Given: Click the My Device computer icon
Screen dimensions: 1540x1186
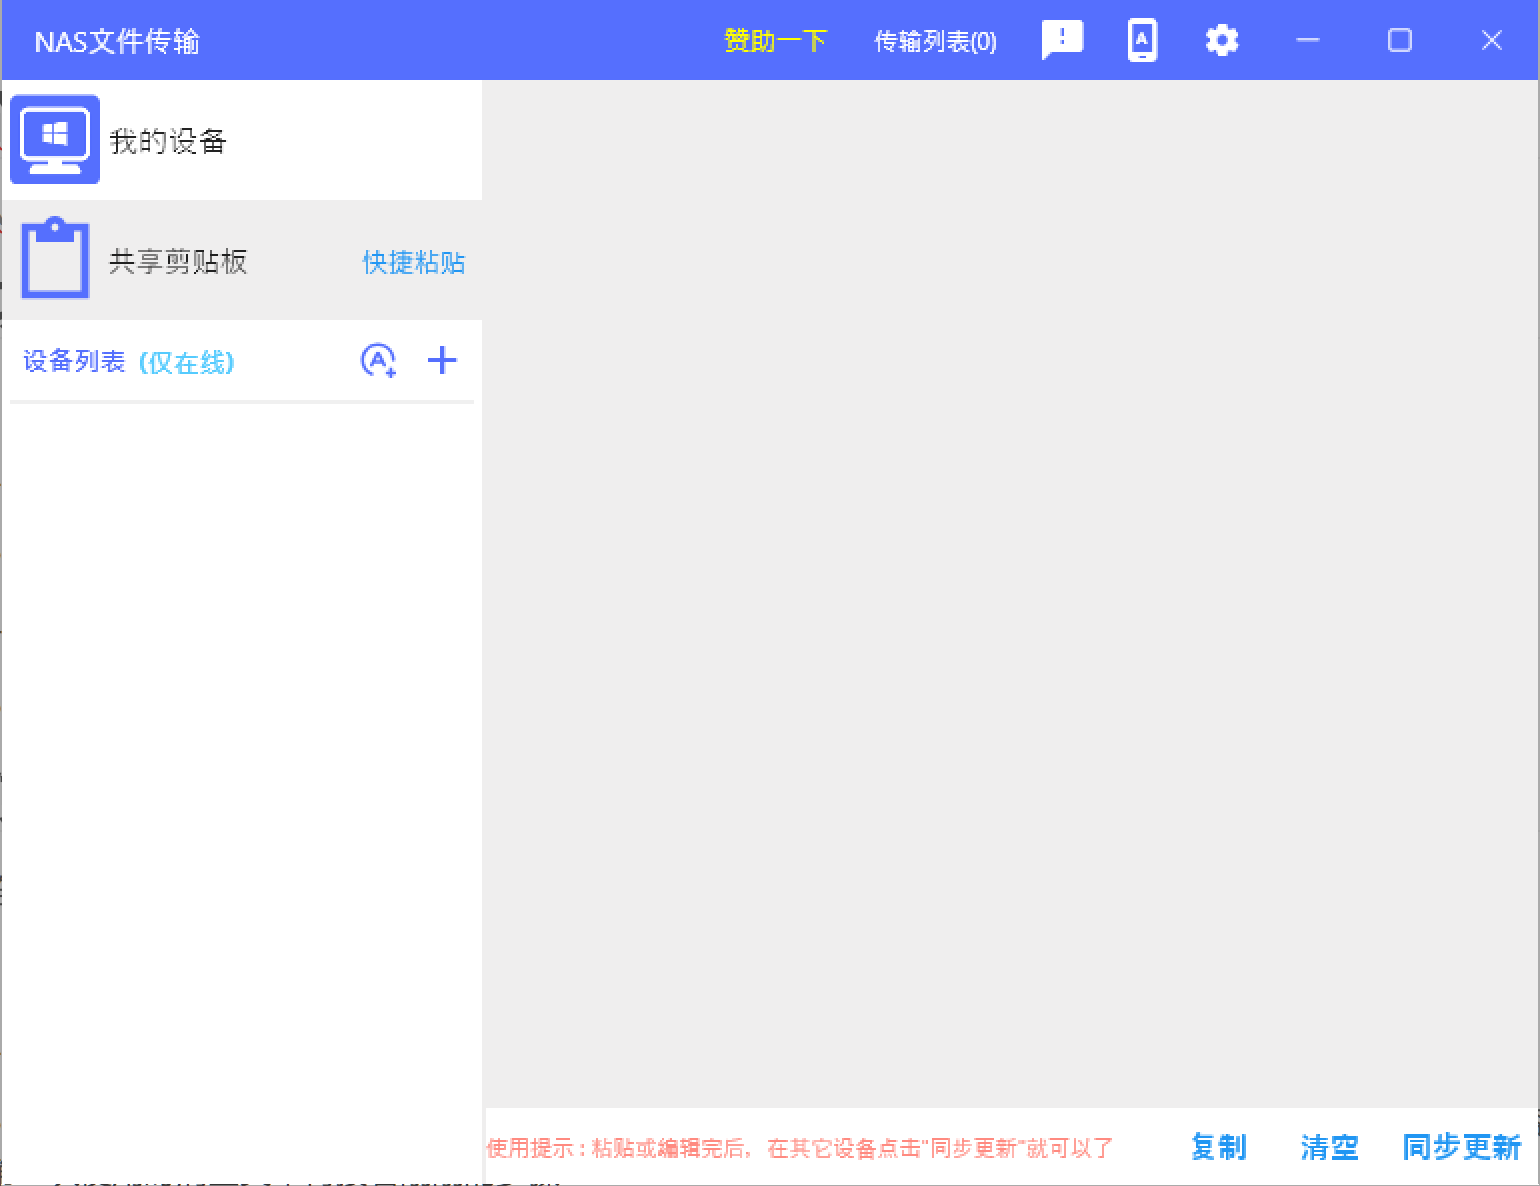Looking at the screenshot, I should 55,139.
